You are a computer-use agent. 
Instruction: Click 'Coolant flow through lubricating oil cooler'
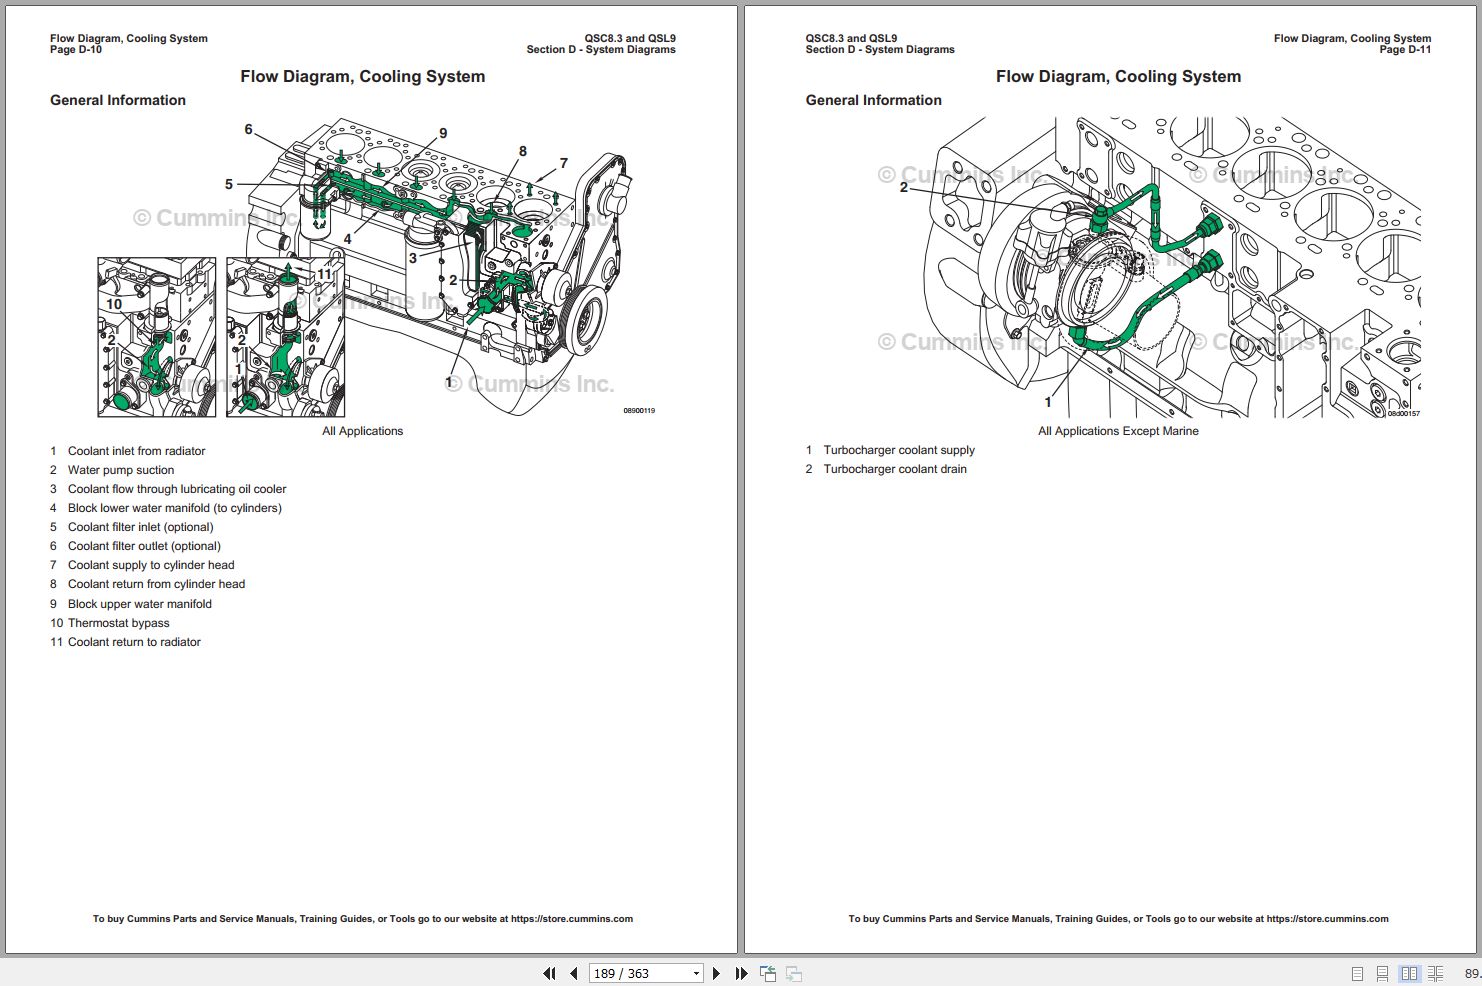tap(177, 489)
